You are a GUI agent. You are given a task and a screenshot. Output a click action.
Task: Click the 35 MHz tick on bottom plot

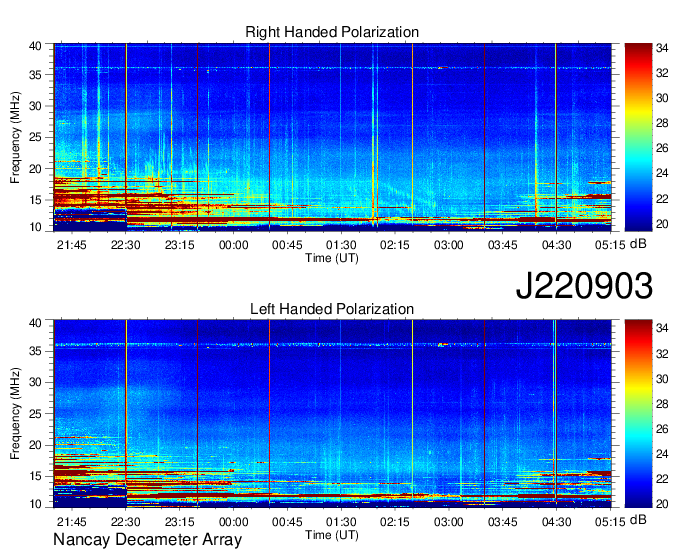36,351
